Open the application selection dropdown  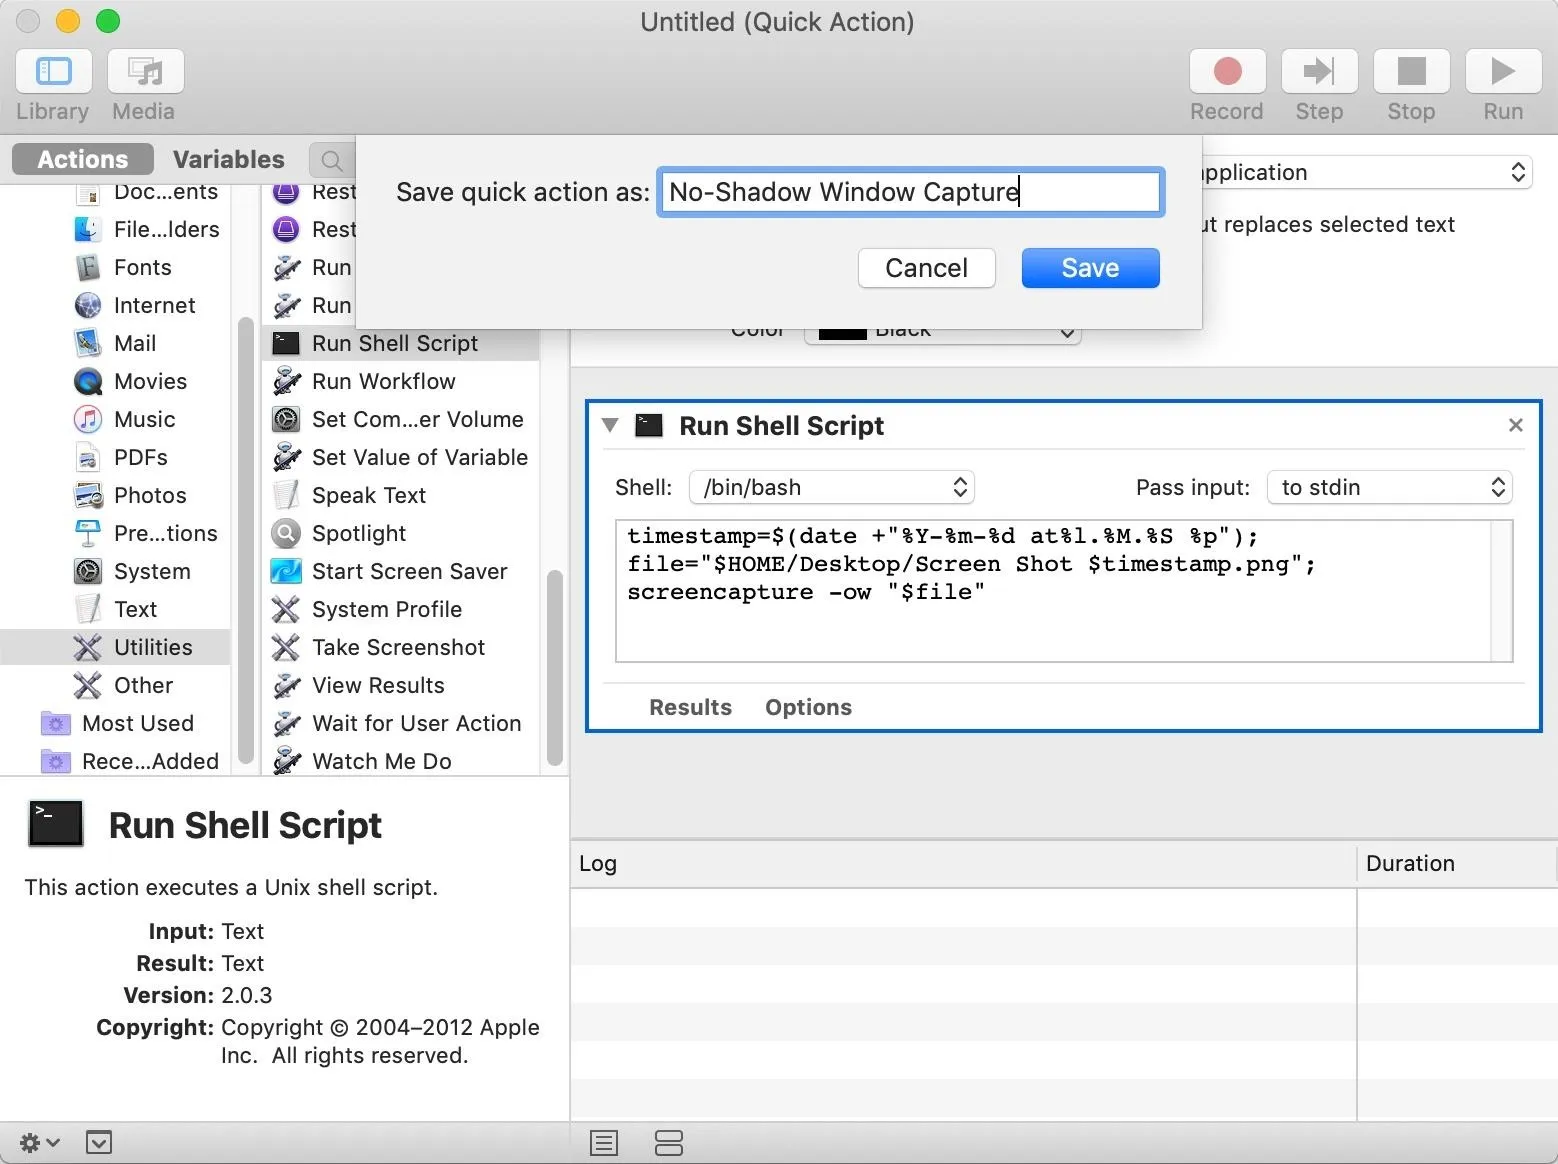pyautogui.click(x=1366, y=172)
